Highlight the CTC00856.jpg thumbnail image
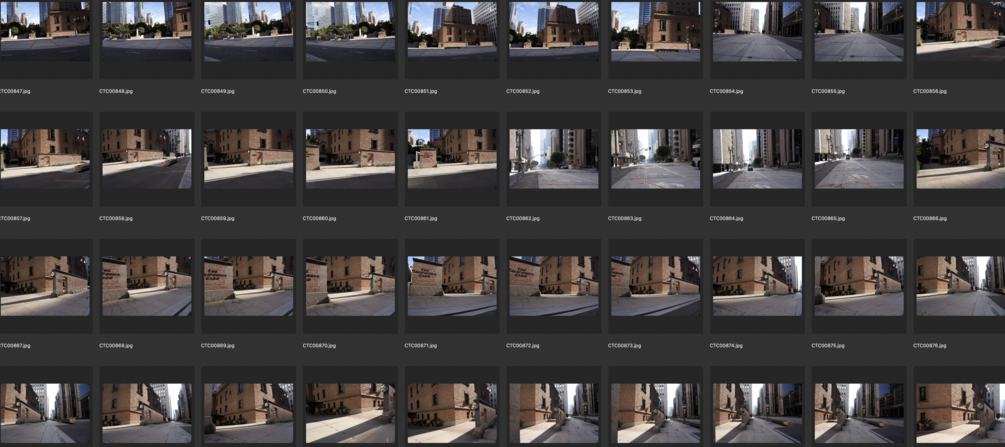 (961, 31)
